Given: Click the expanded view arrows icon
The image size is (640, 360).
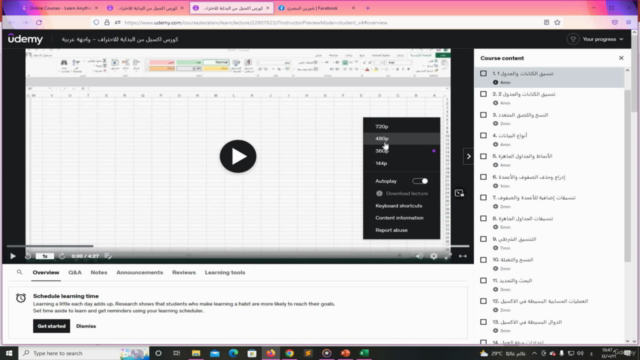Looking at the screenshot, I should pos(462,256).
